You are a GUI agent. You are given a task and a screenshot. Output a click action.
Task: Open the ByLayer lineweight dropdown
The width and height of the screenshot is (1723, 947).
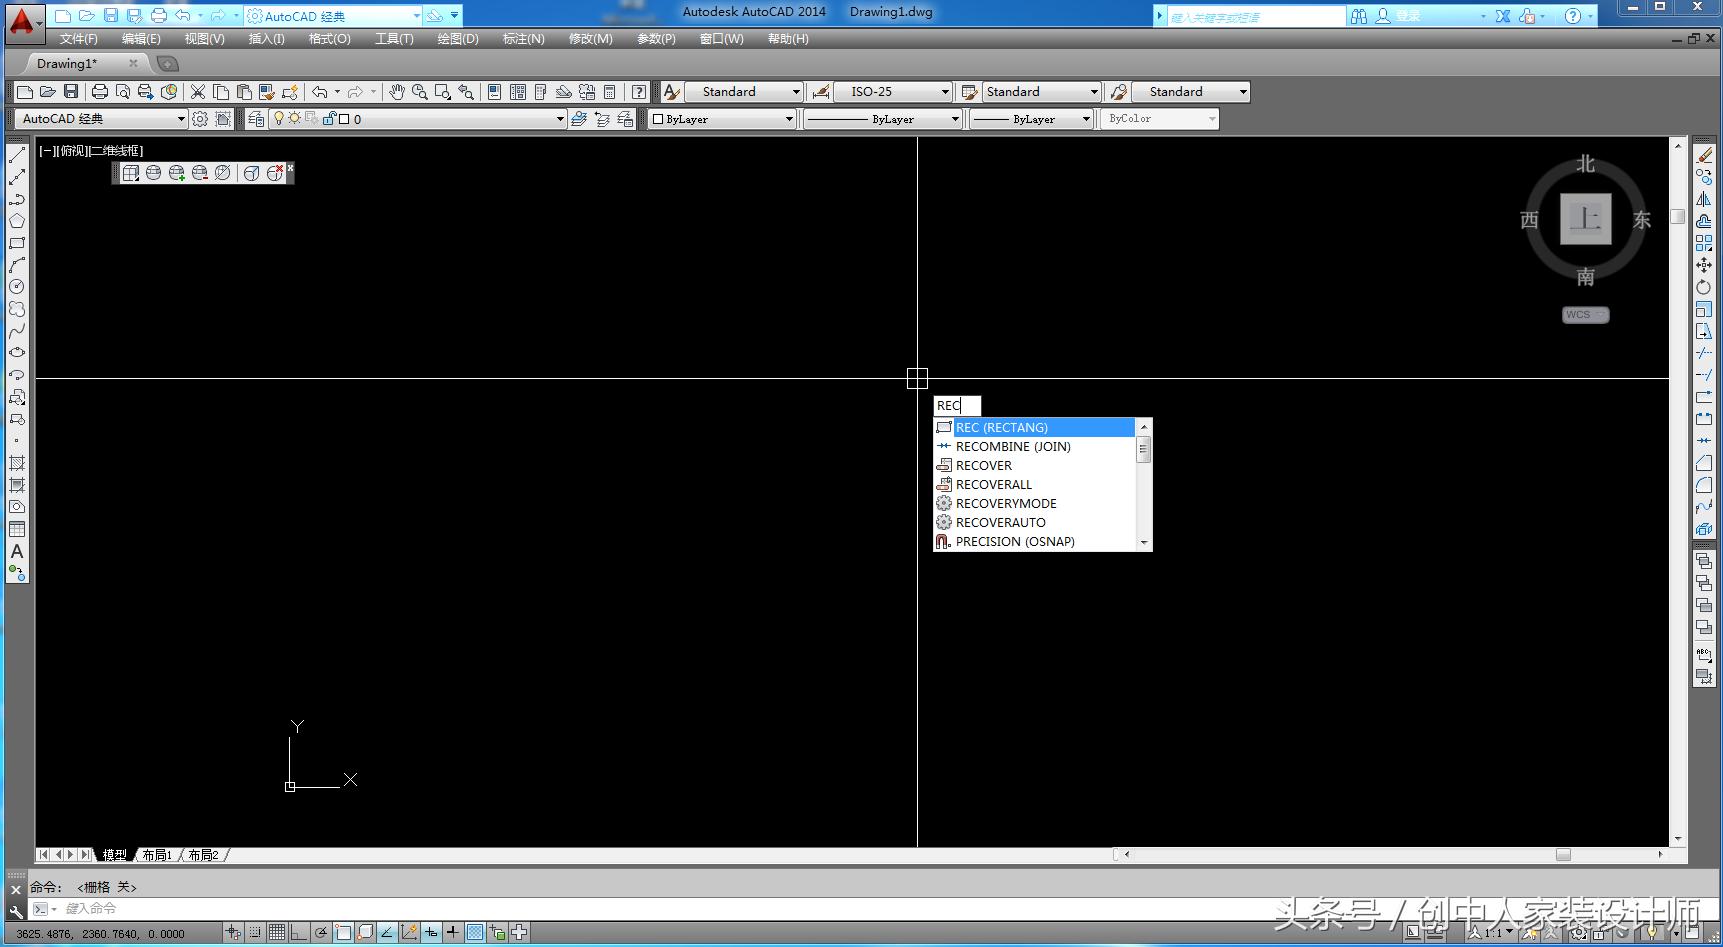click(1032, 119)
